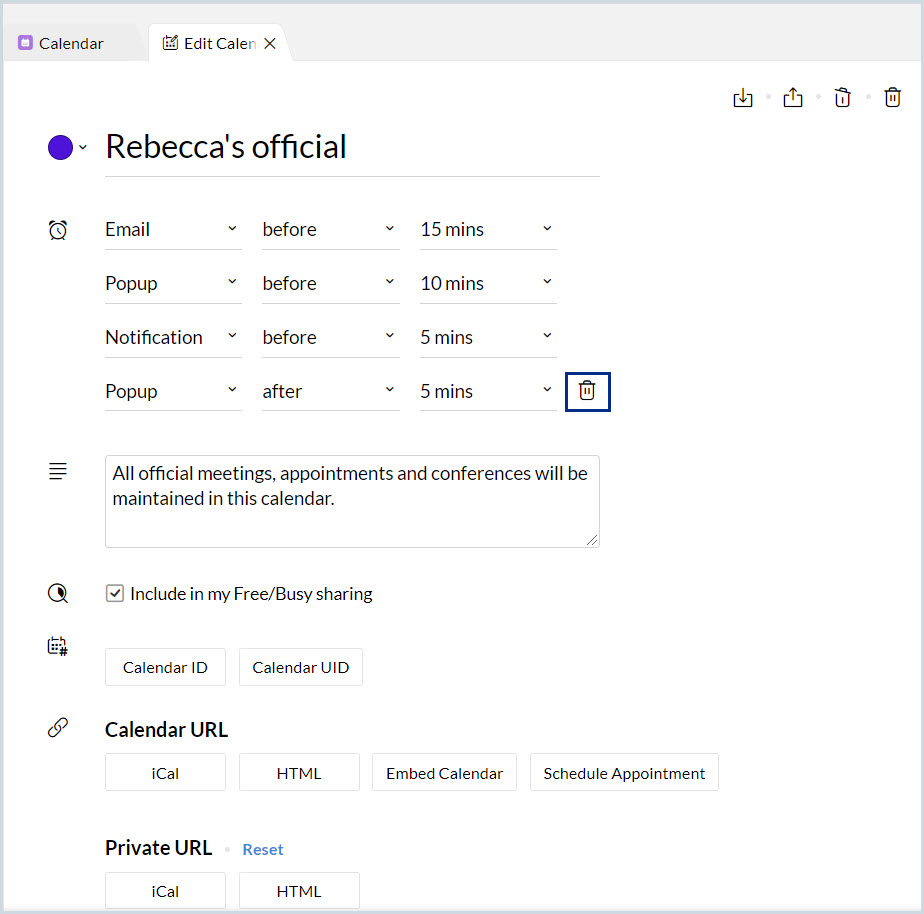Open the 15 mins duration dropdown
This screenshot has width=924, height=914.
click(487, 229)
